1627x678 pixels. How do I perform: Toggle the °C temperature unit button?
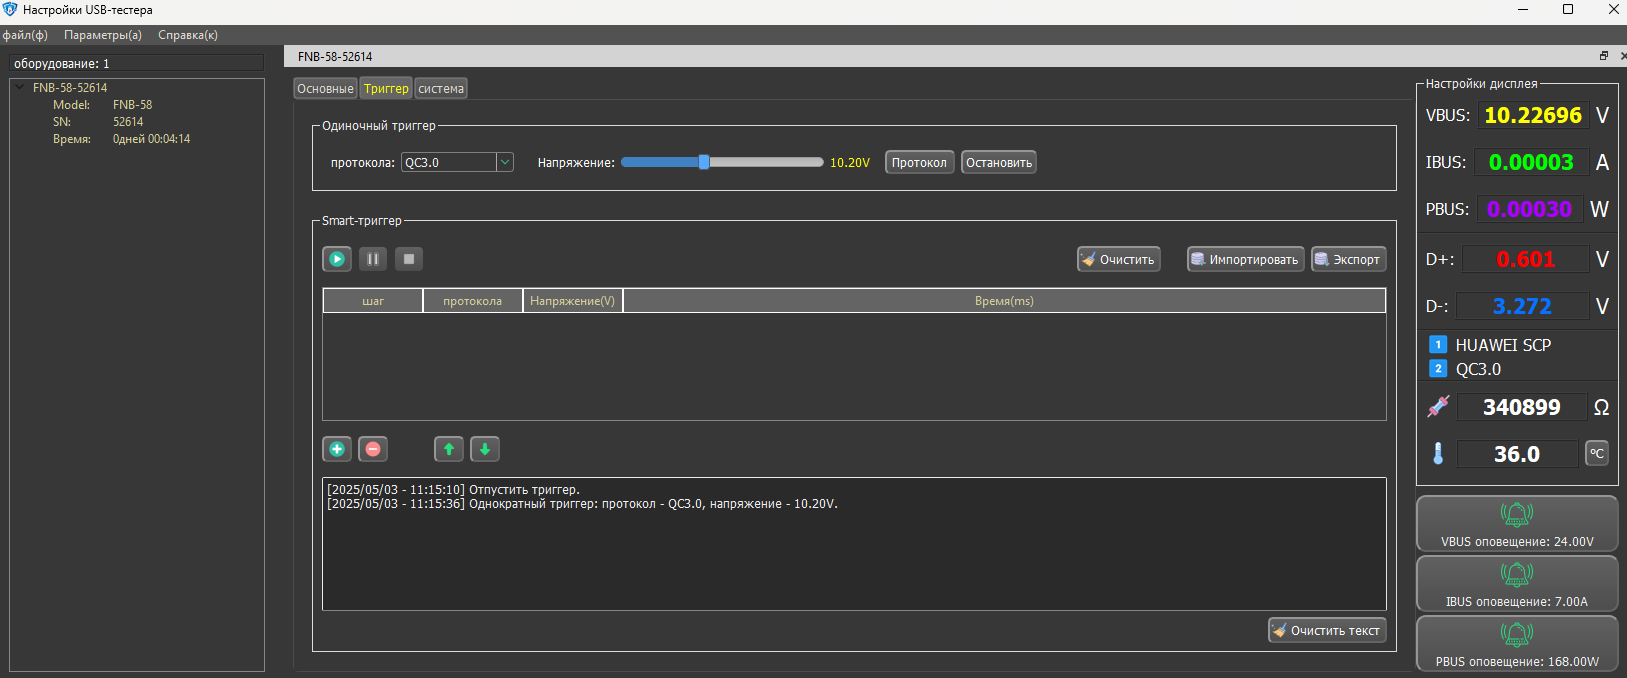[1597, 454]
